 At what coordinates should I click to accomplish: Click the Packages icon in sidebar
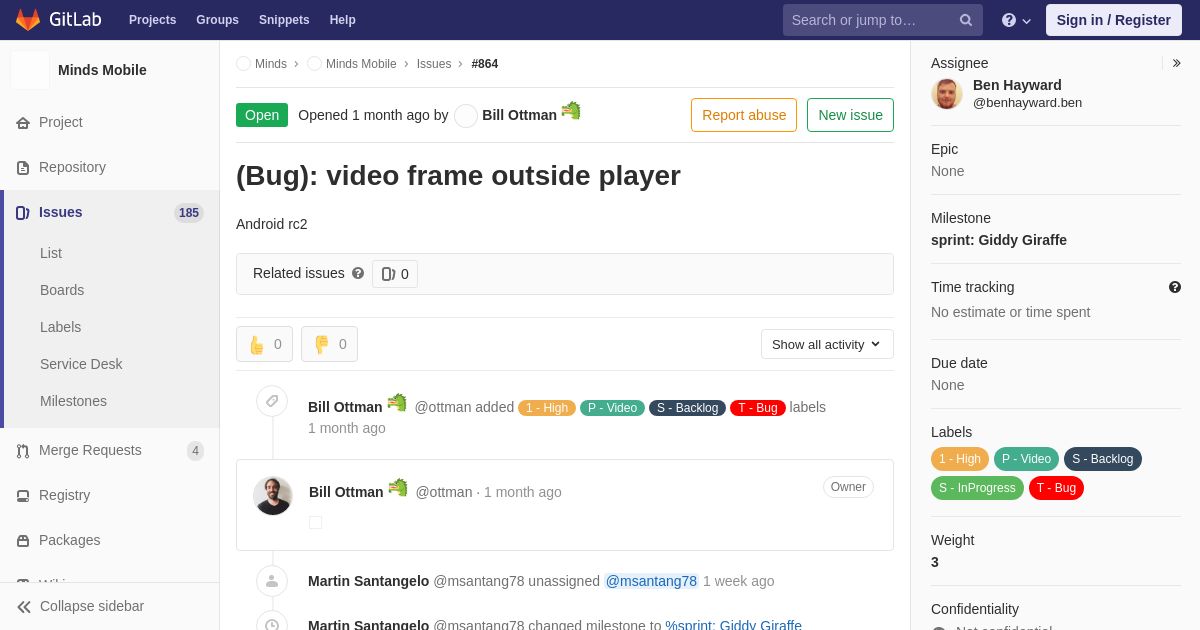click(x=23, y=541)
